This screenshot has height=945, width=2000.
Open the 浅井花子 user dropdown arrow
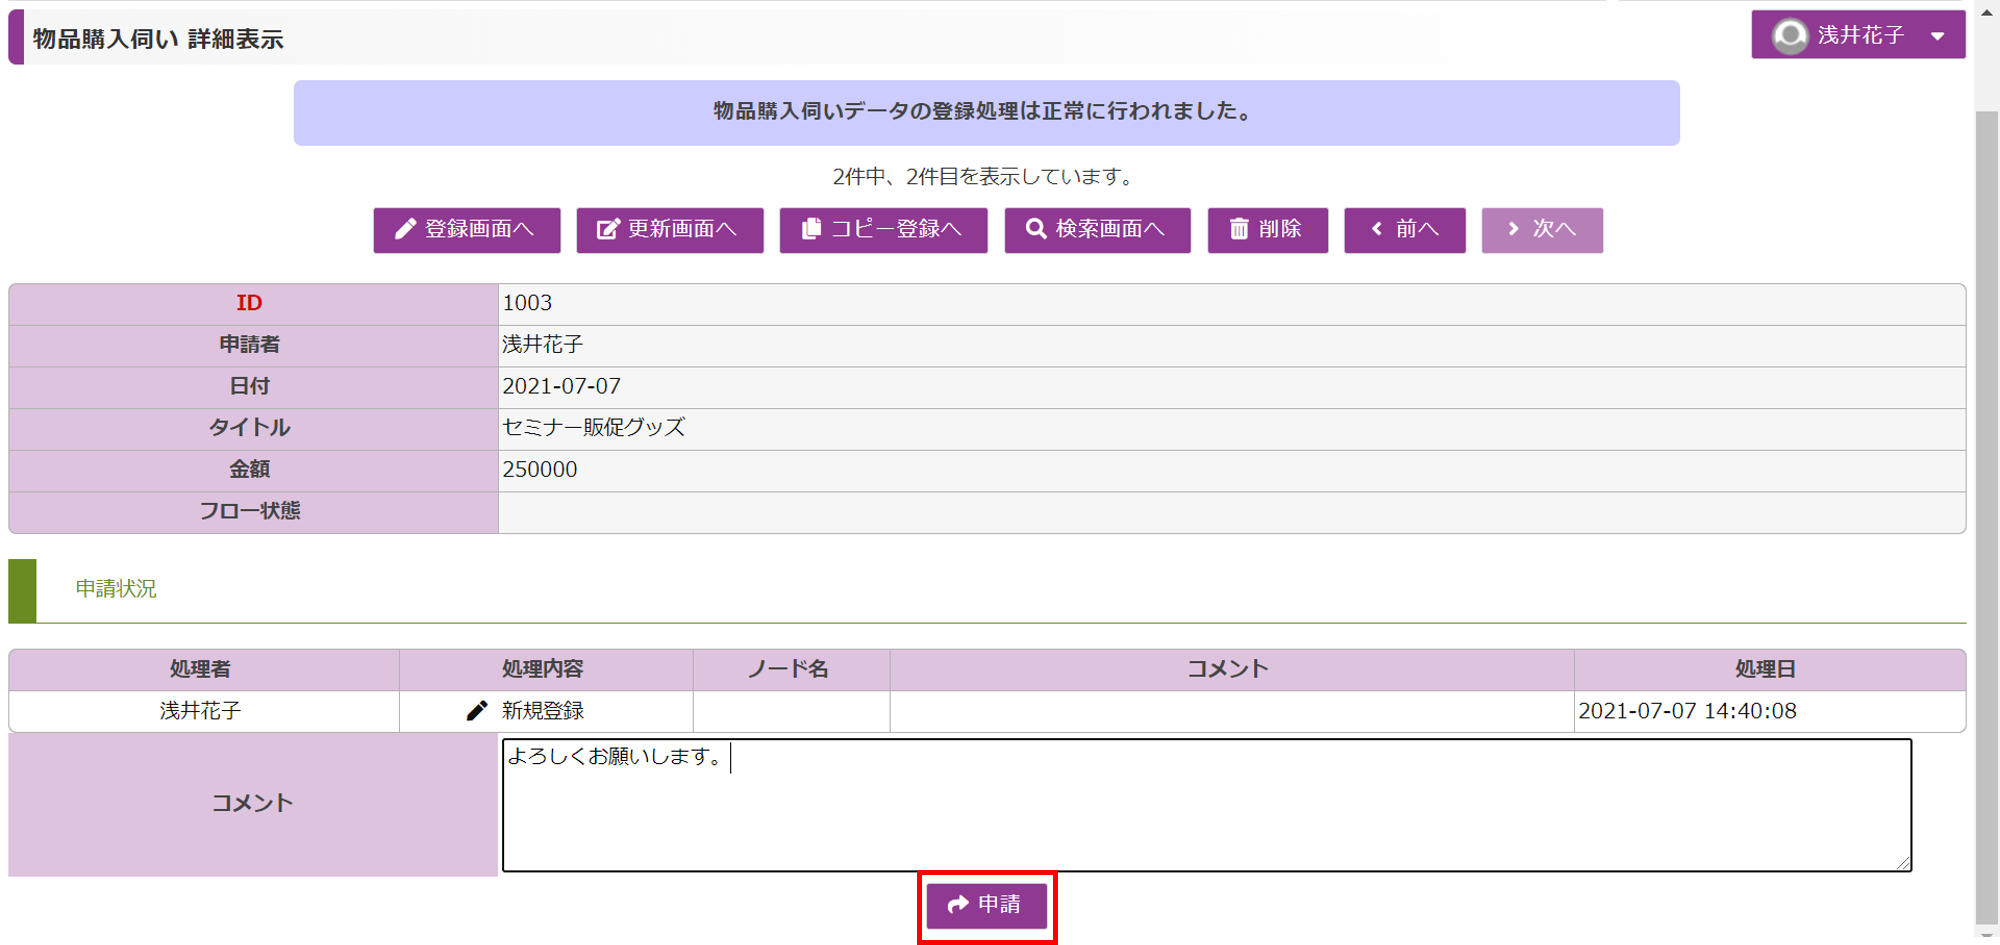pyautogui.click(x=1938, y=36)
